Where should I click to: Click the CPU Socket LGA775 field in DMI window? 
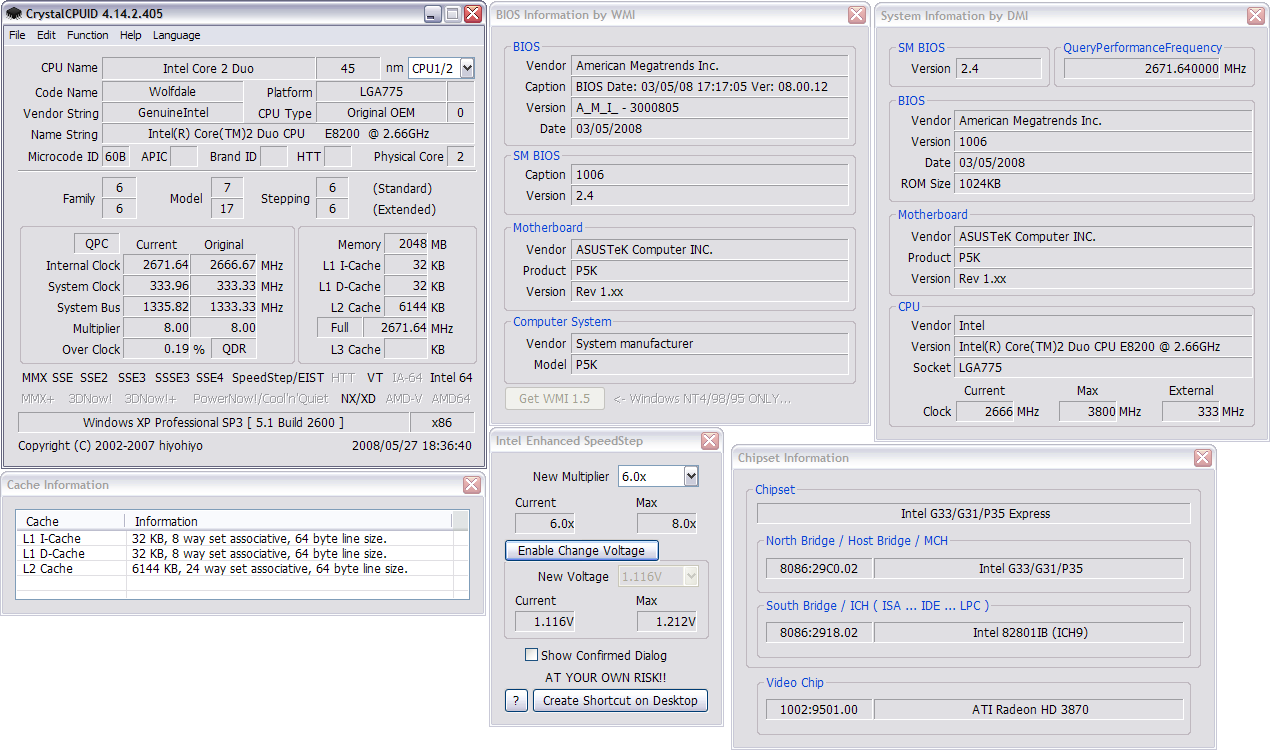[x=1103, y=368]
